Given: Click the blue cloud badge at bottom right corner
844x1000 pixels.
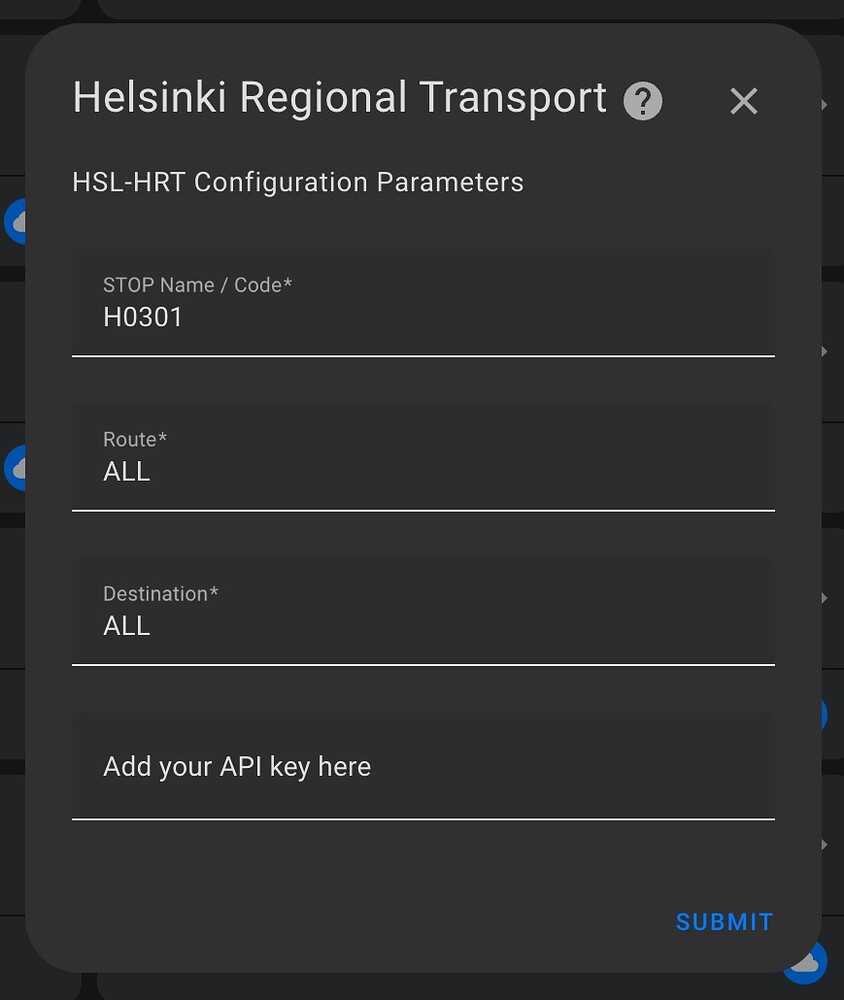Looking at the screenshot, I should coord(806,961).
